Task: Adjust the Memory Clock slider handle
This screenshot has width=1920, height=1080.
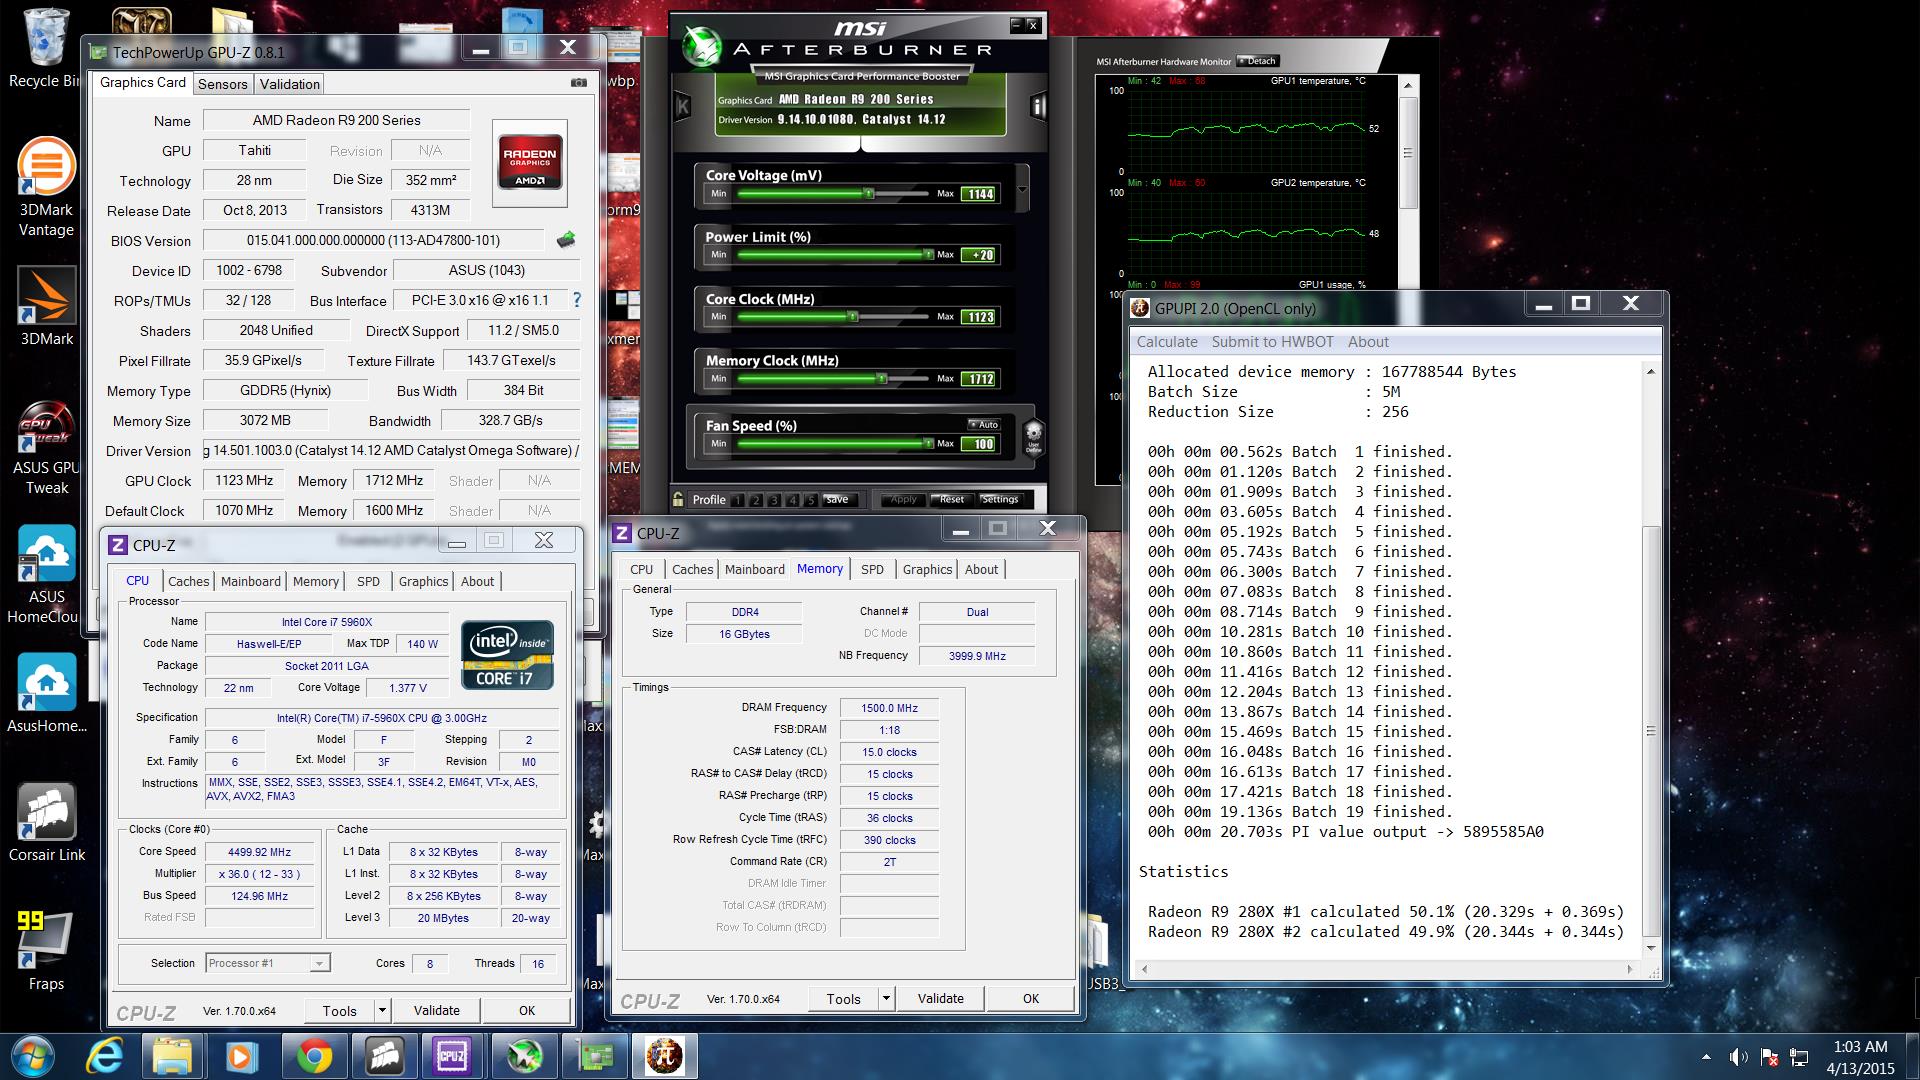Action: [882, 379]
